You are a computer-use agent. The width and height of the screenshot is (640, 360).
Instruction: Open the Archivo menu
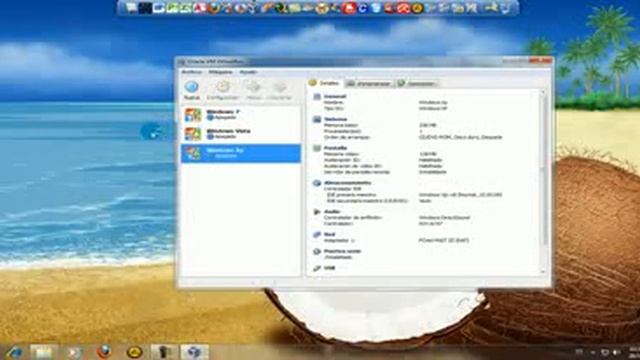click(x=192, y=72)
